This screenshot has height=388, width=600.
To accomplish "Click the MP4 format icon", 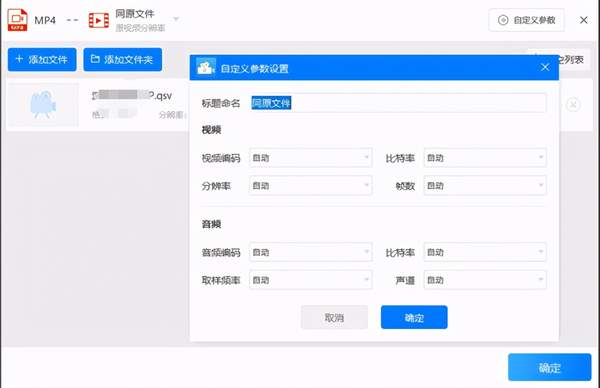I will pos(17,20).
